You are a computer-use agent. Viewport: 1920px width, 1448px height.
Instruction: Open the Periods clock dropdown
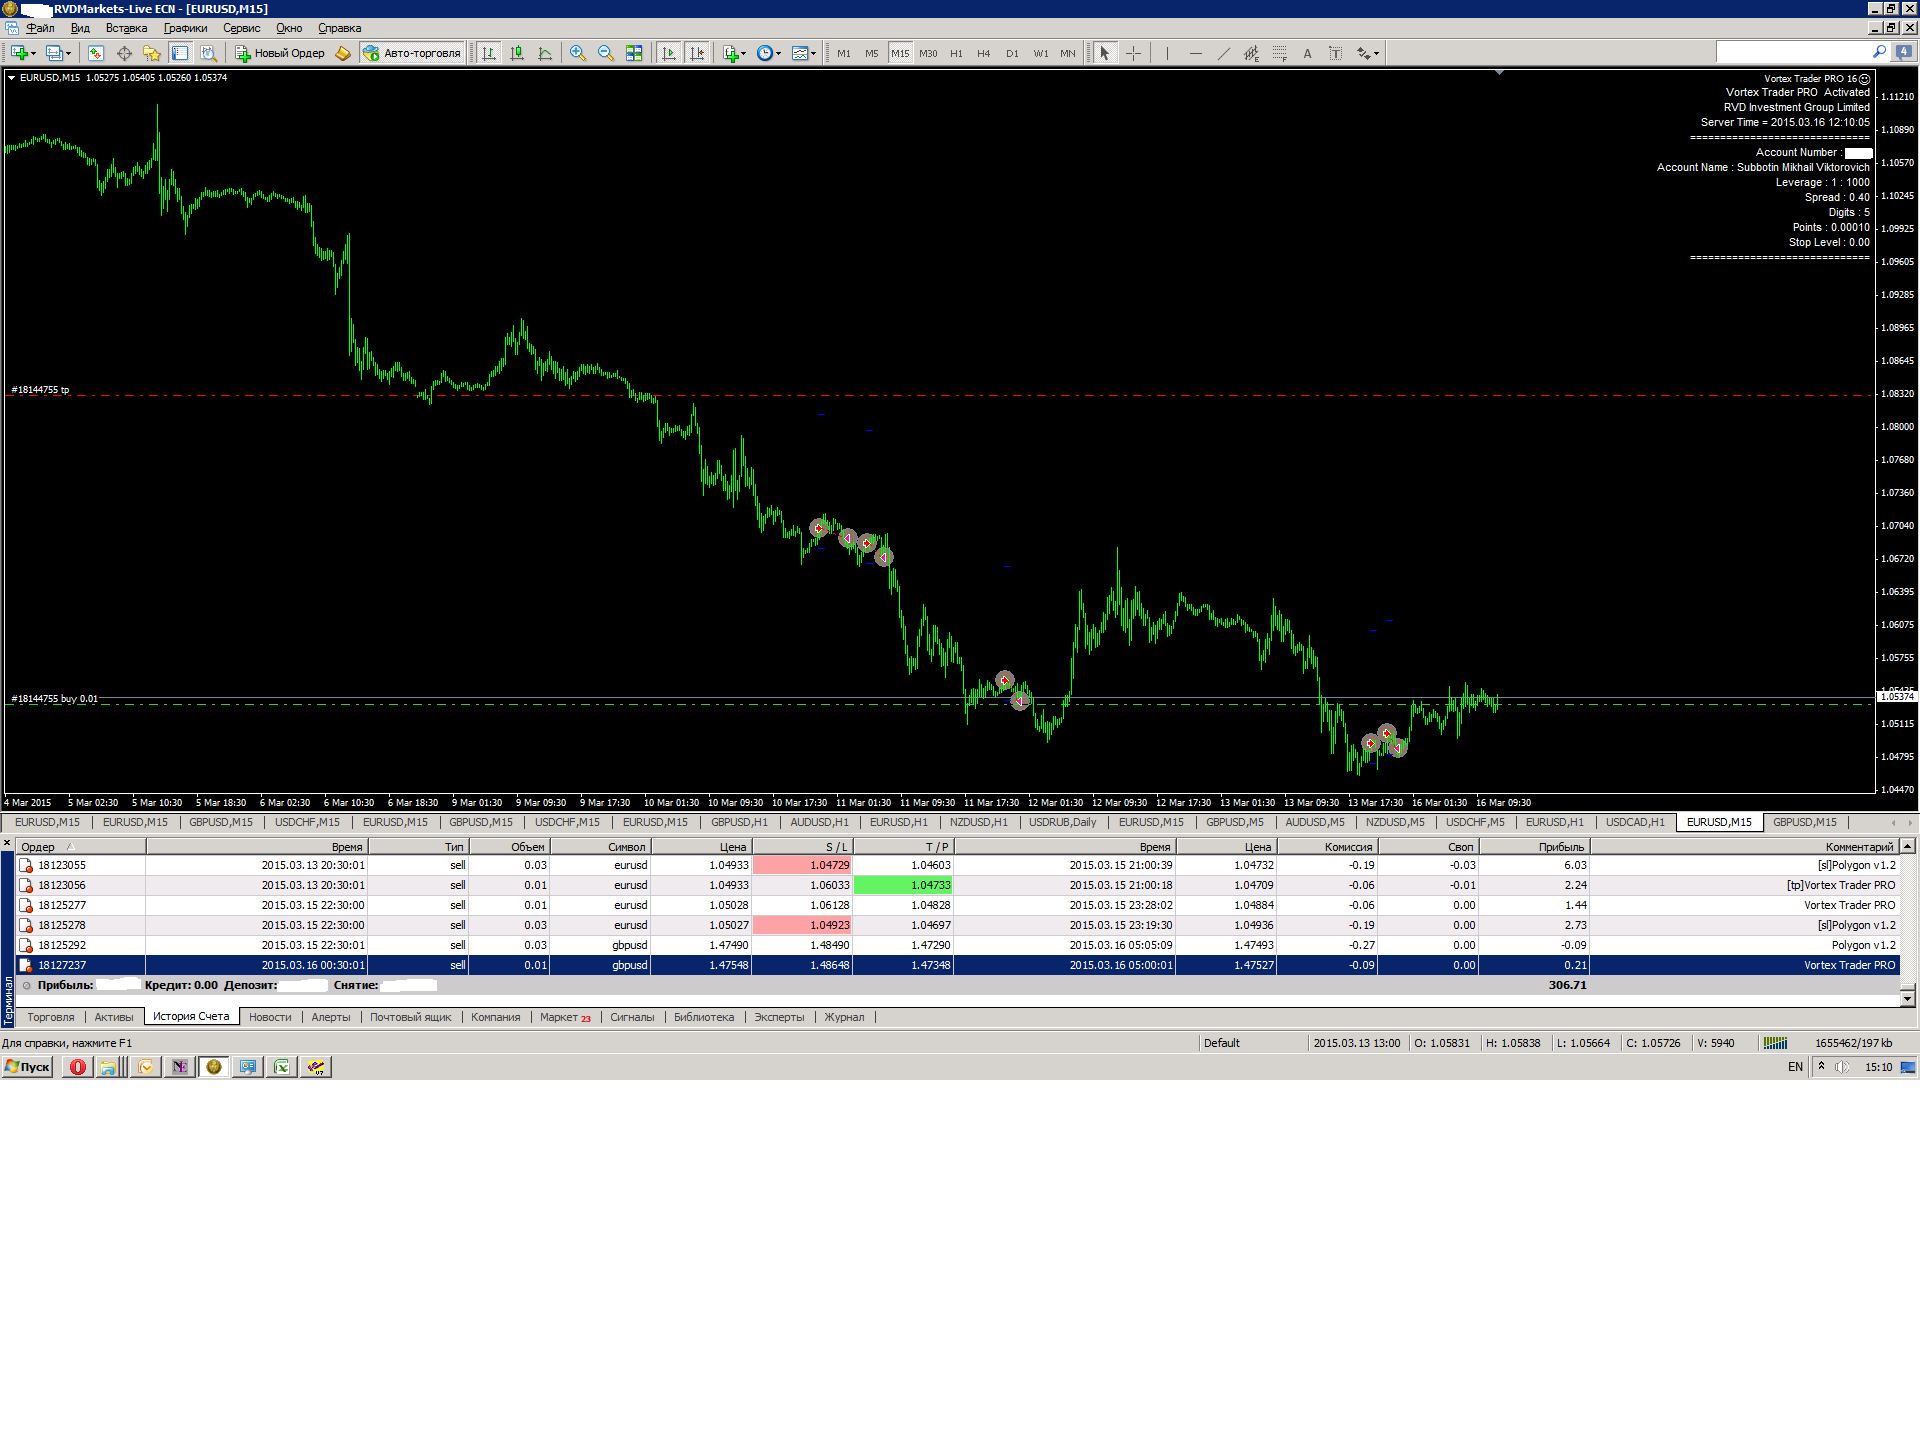(768, 53)
